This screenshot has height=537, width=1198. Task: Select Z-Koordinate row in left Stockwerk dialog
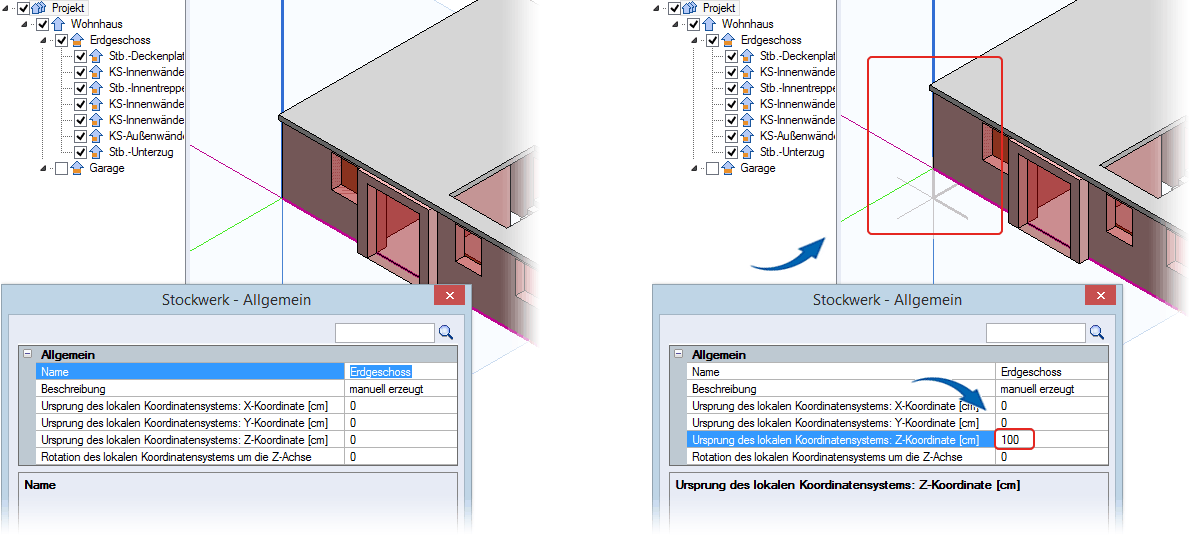click(x=247, y=439)
